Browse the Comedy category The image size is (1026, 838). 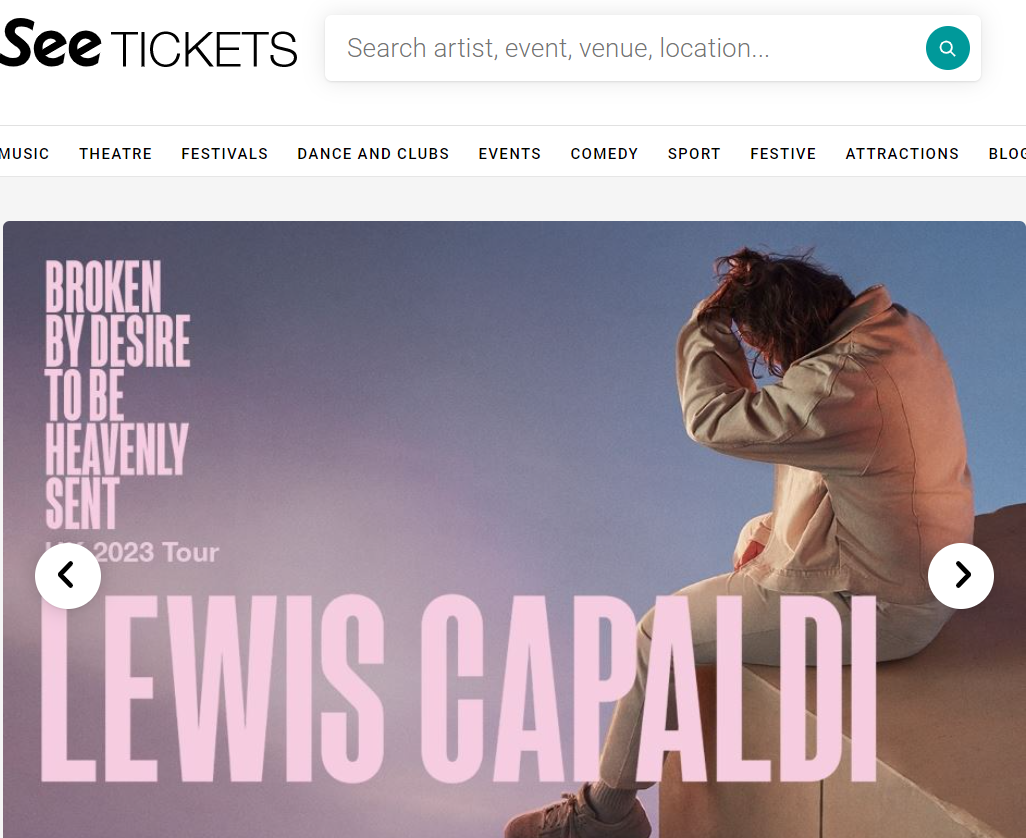[604, 154]
